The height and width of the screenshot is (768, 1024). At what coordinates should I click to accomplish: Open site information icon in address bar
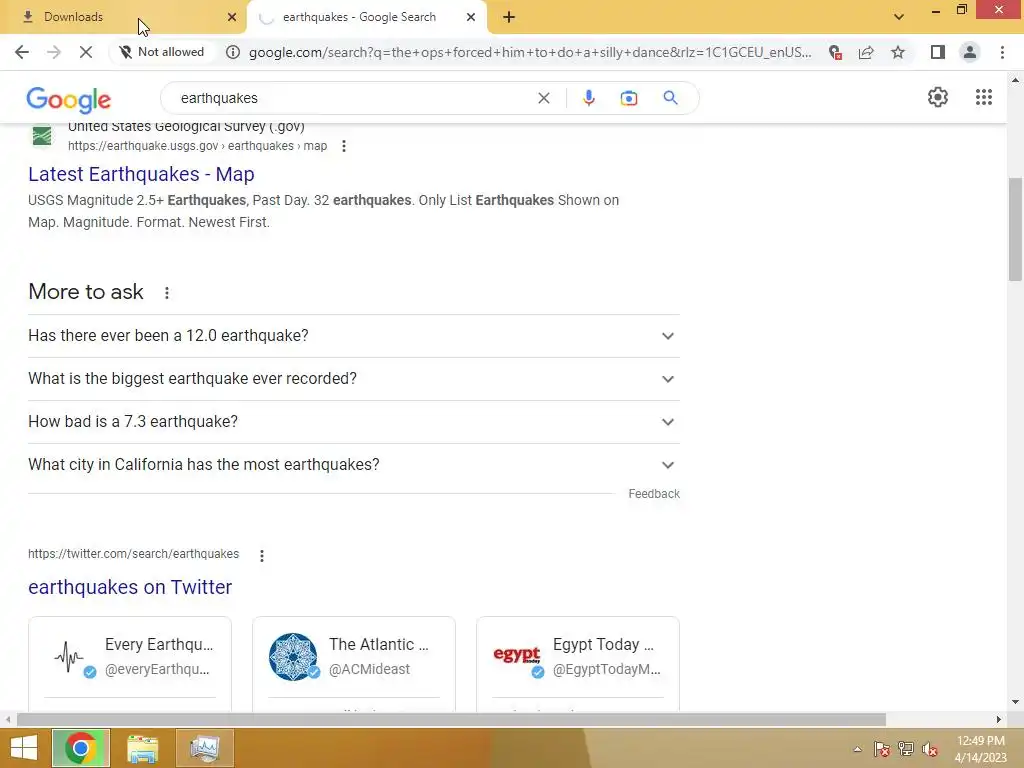click(232, 52)
